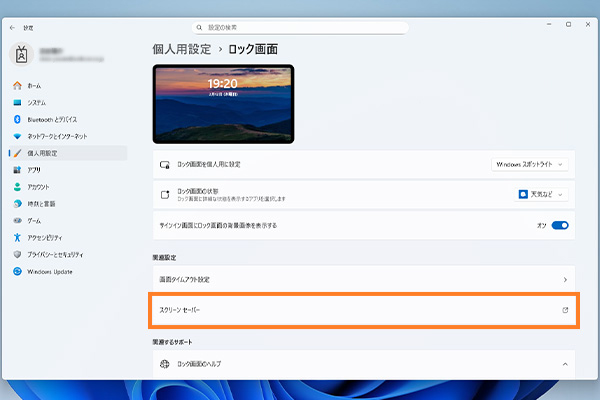The image size is (600, 400).
Task: Click the System (システム) monitor icon
Action: [x=17, y=103]
